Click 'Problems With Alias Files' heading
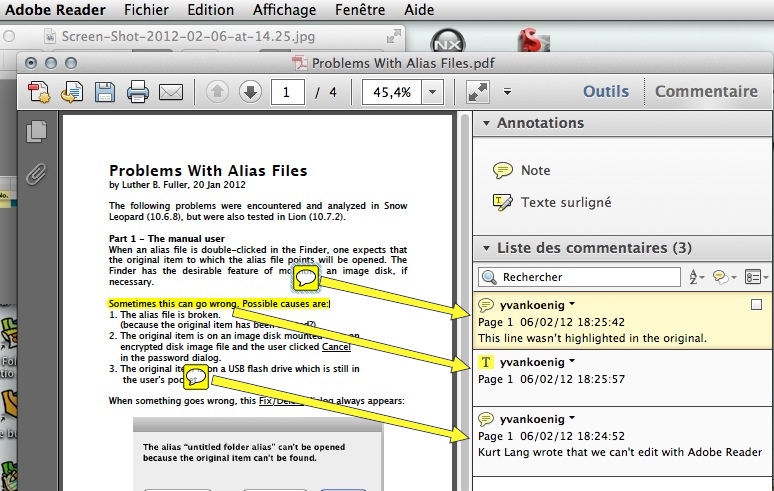 pyautogui.click(x=208, y=171)
